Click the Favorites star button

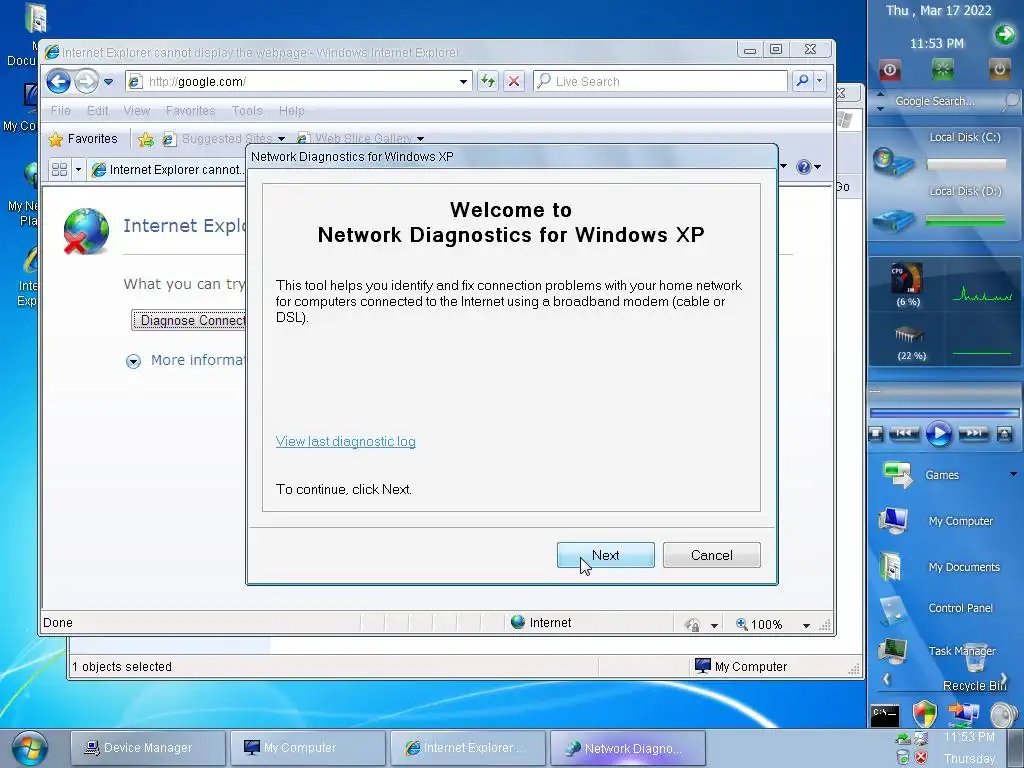click(x=83, y=138)
